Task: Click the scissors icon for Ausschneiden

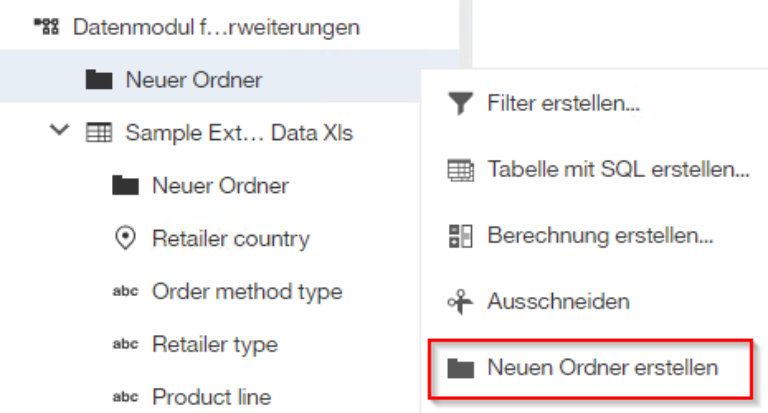Action: (460, 302)
